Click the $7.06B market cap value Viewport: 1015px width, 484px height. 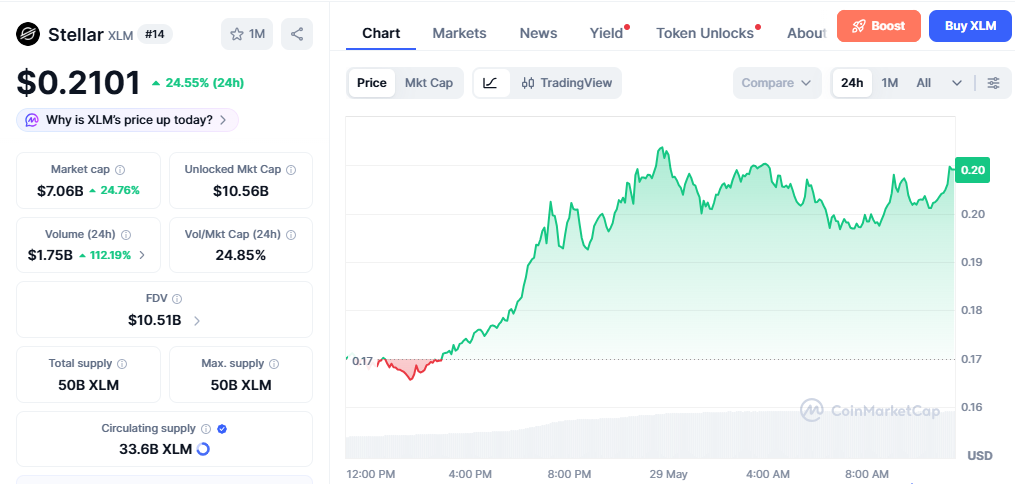[x=60, y=190]
